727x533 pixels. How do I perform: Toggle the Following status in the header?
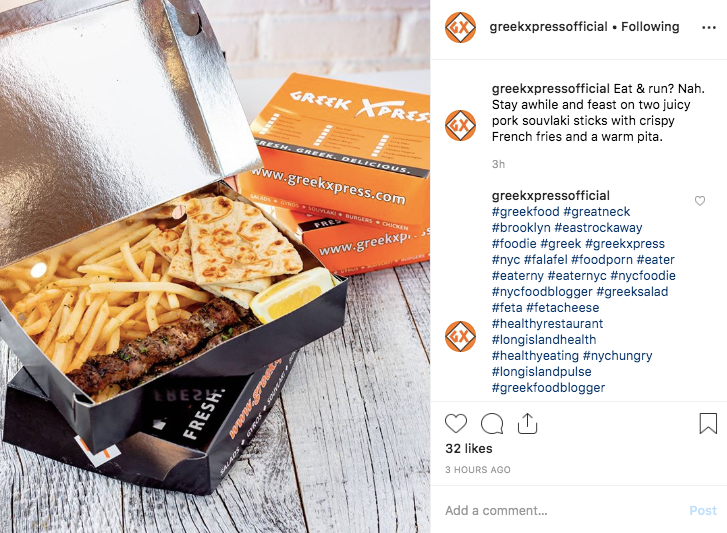click(x=650, y=27)
